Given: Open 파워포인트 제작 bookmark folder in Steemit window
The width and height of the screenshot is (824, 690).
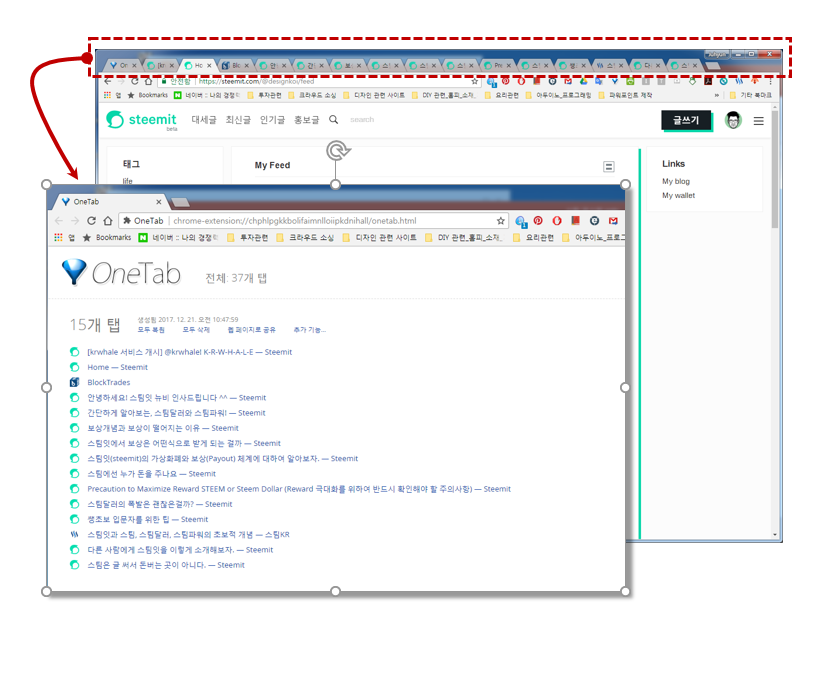Looking at the screenshot, I should tap(625, 95).
